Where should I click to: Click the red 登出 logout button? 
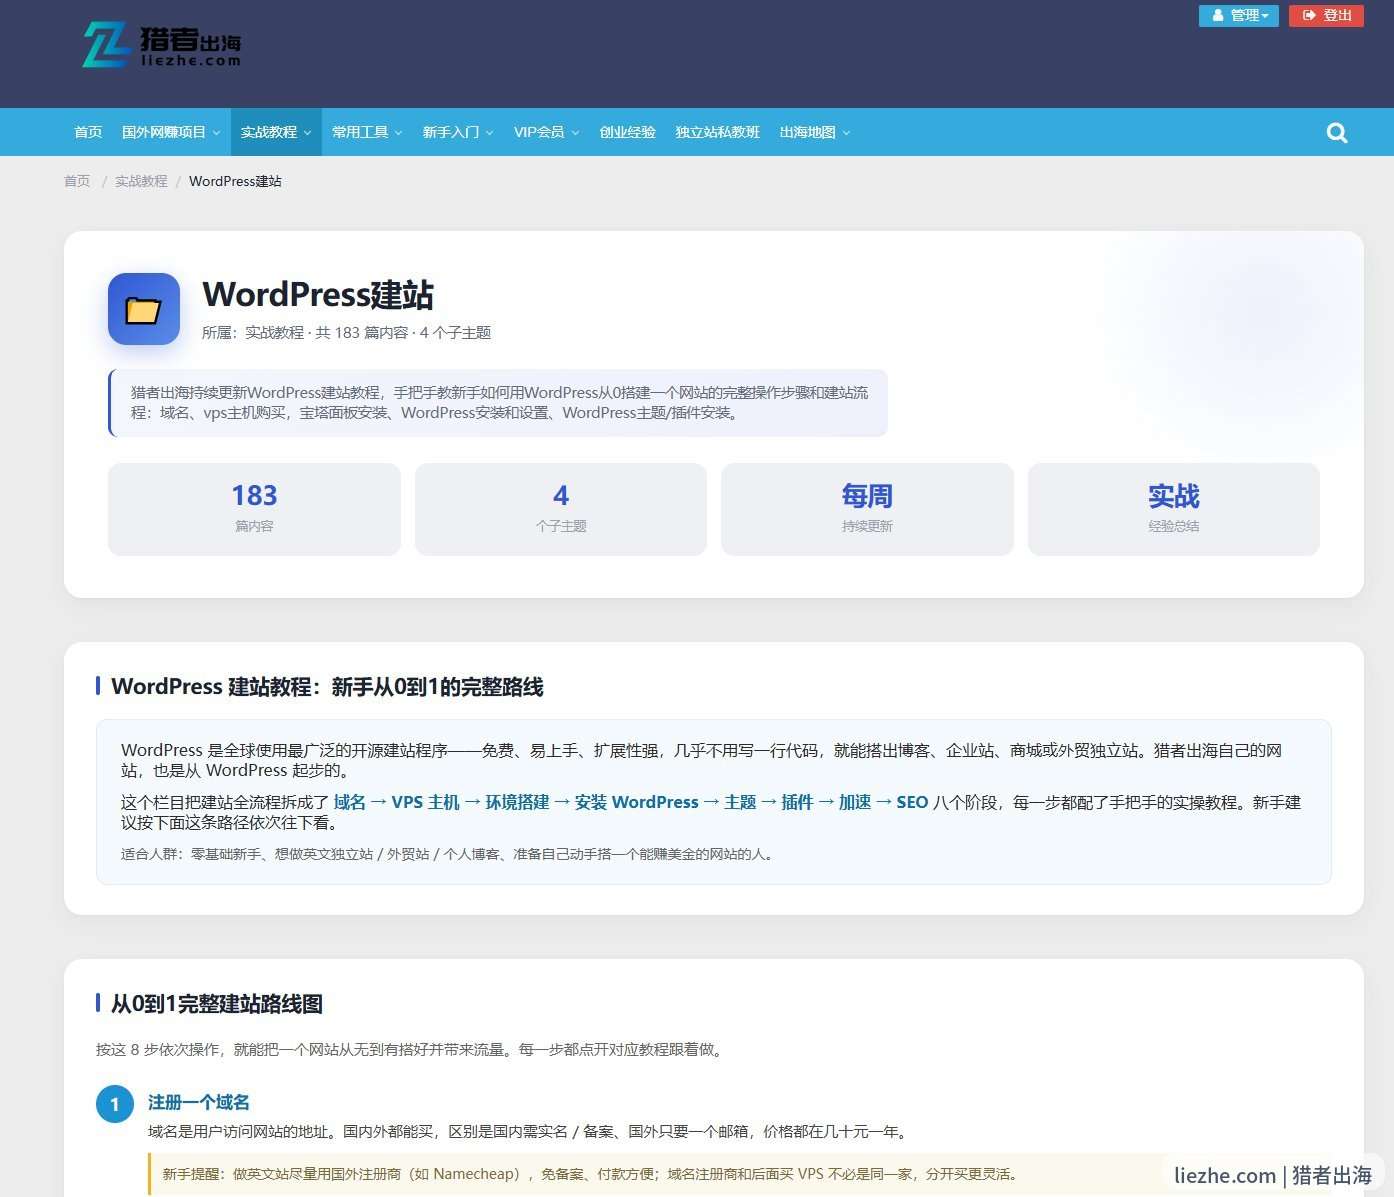[1326, 15]
